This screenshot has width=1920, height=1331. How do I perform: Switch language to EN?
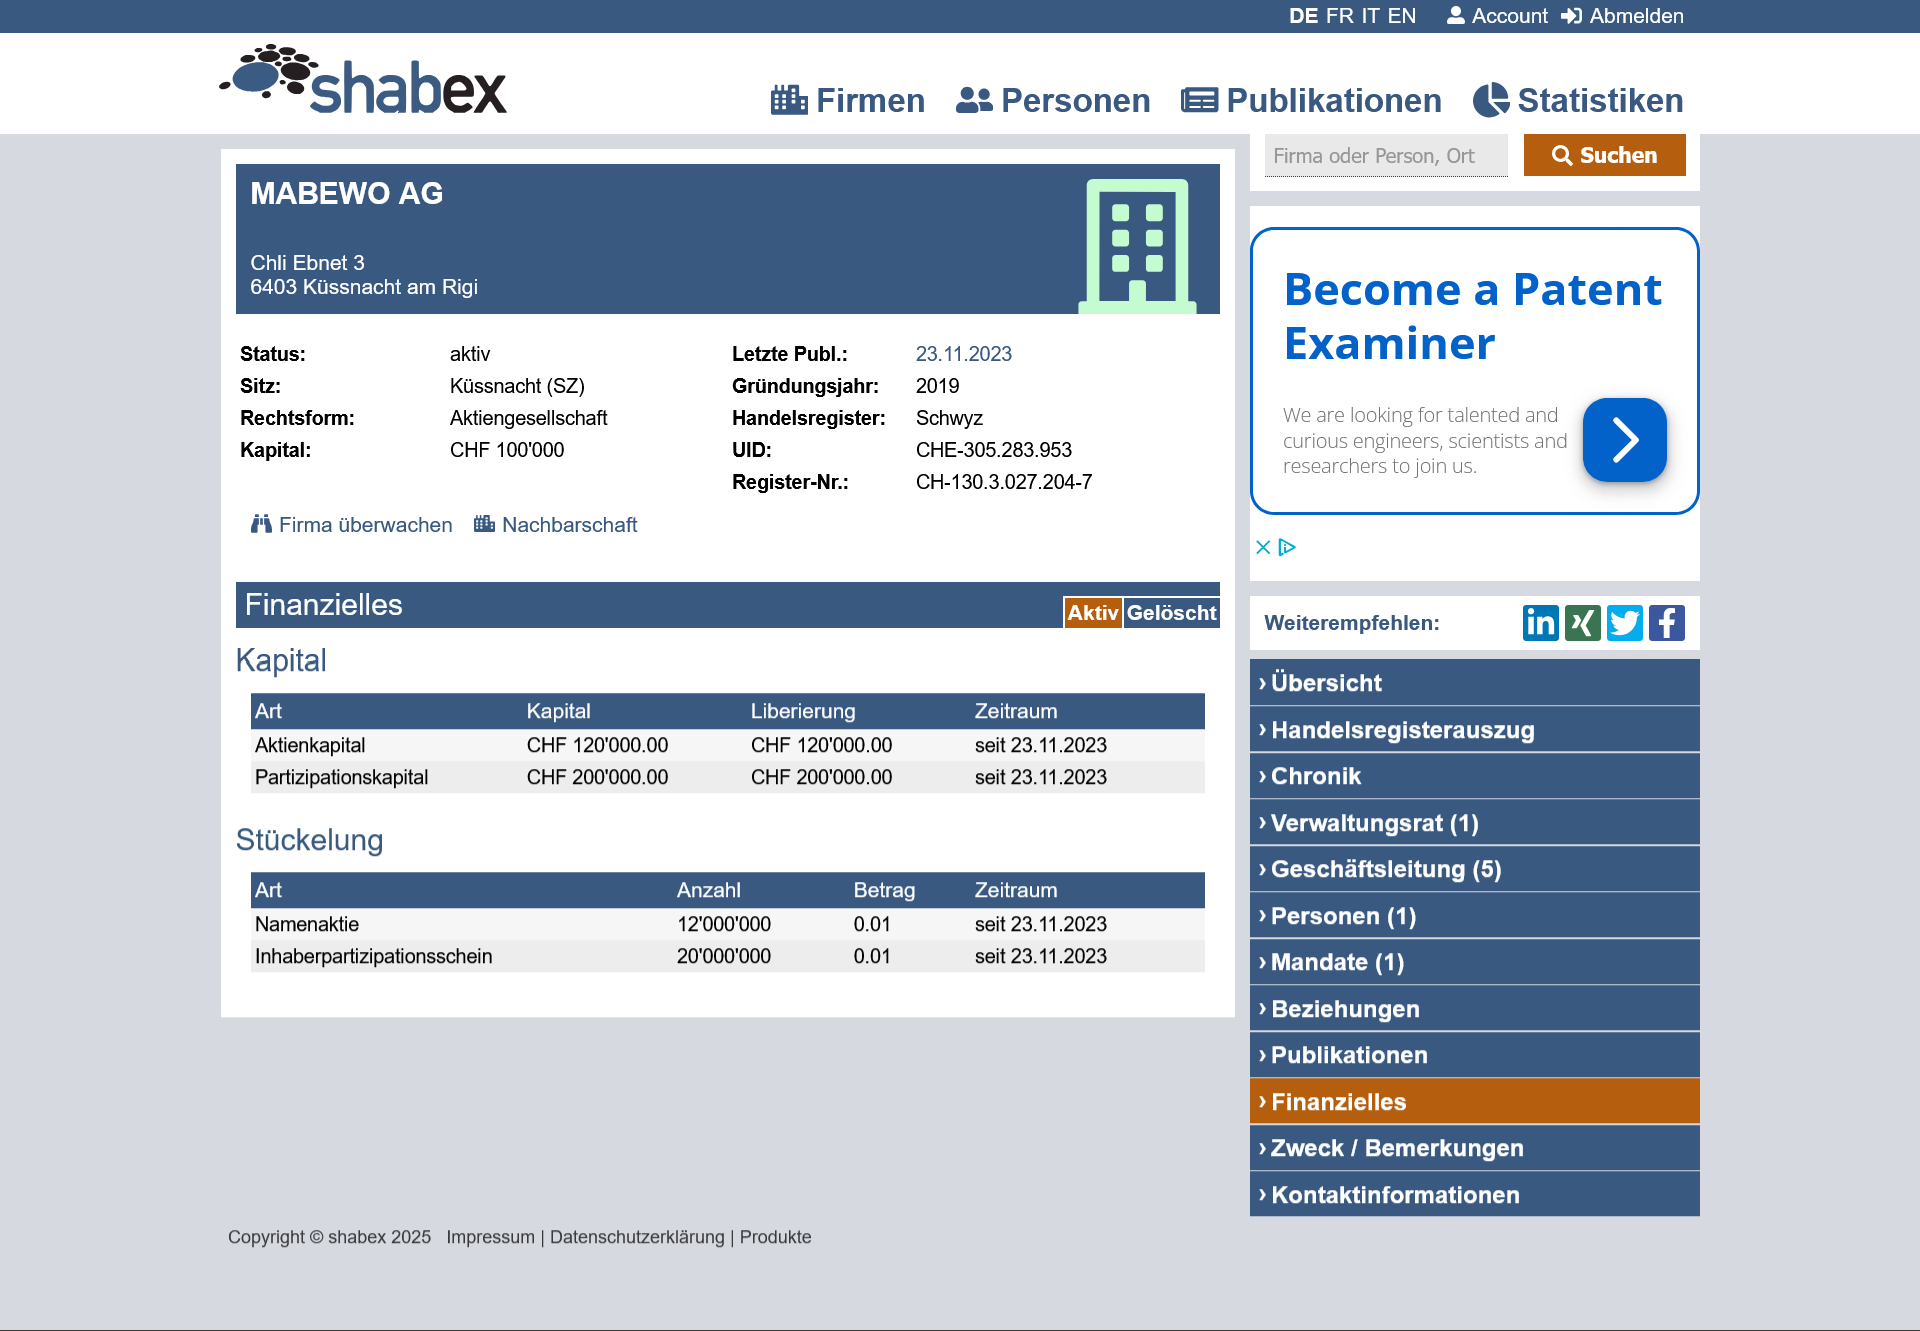[1401, 16]
